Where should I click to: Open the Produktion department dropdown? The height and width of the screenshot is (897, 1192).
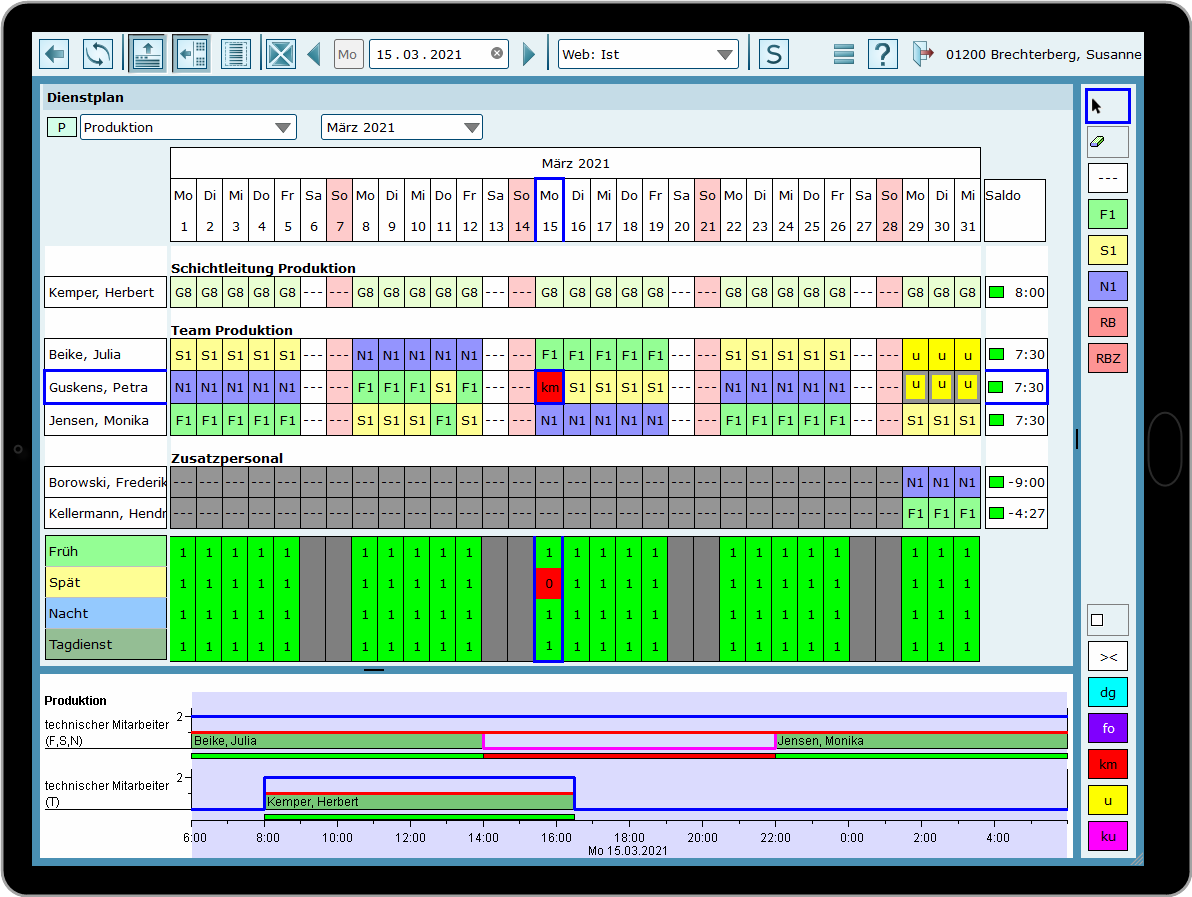(188, 127)
